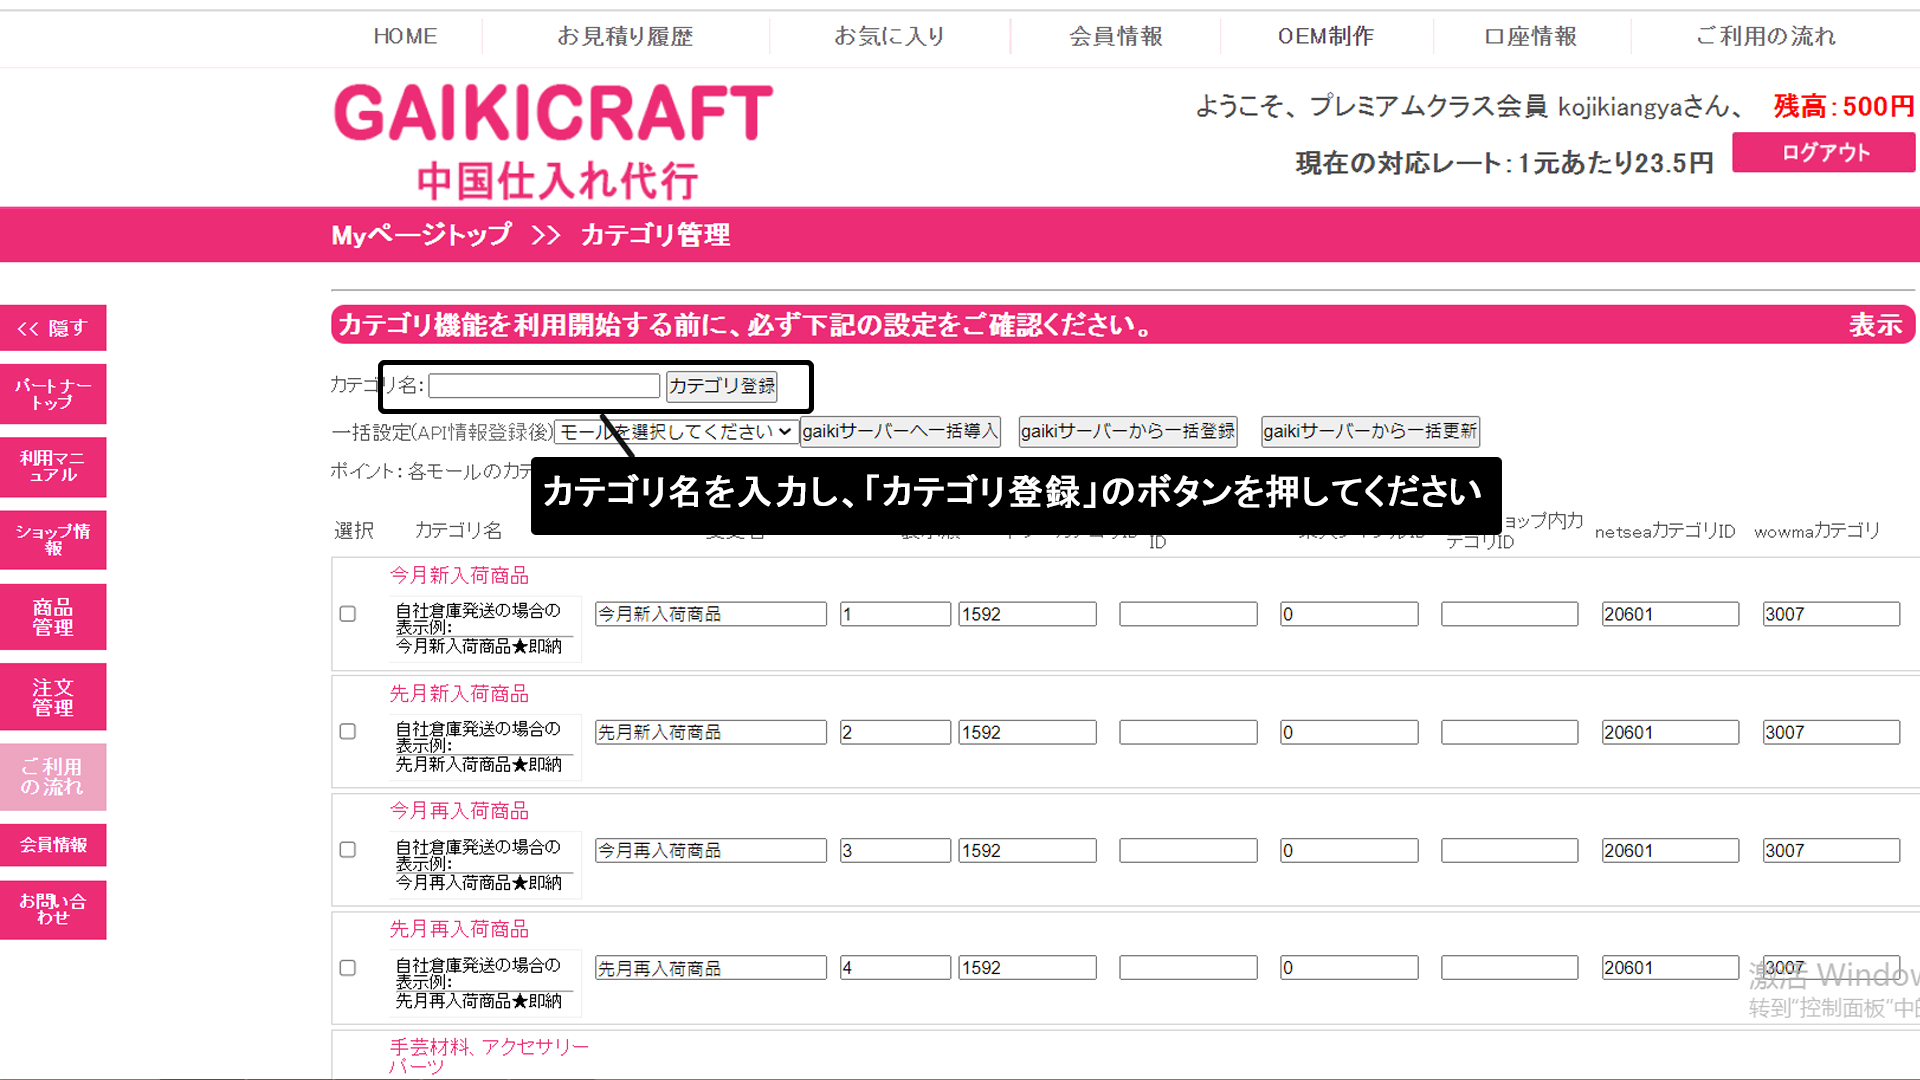Click gaikiサーバーから一括更新 button
This screenshot has width=1920, height=1080.
tap(1369, 431)
